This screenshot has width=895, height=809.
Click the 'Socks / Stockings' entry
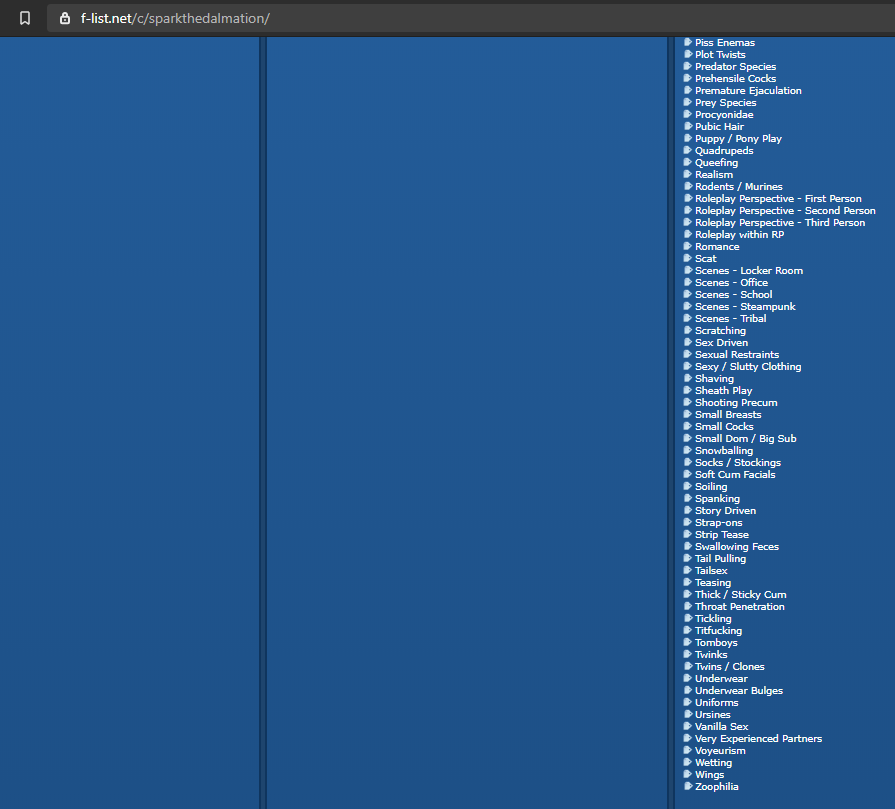pyautogui.click(x=738, y=462)
